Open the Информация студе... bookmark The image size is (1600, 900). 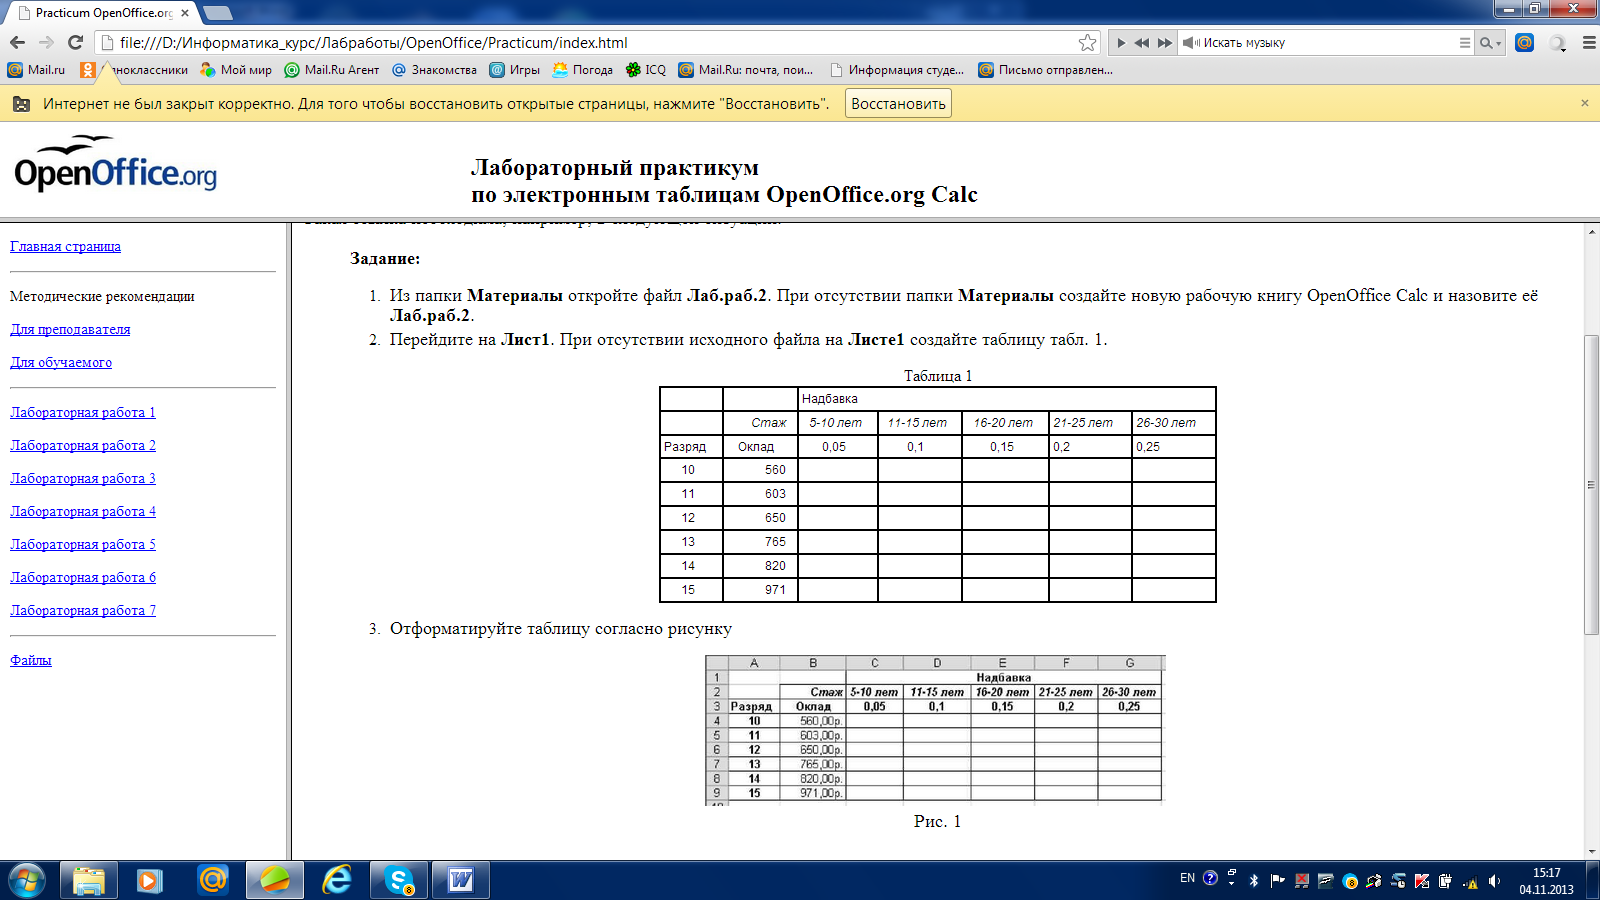[x=897, y=70]
